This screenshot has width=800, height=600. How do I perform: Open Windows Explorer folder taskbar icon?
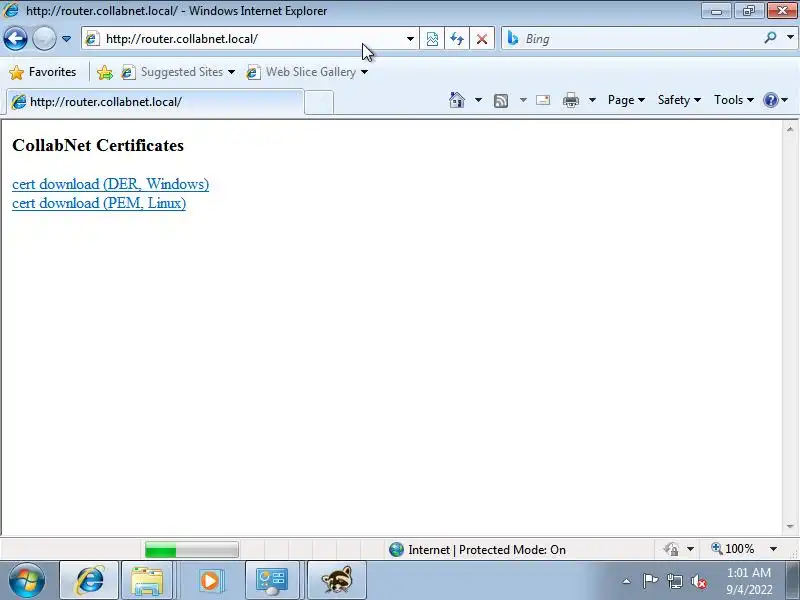[x=147, y=580]
